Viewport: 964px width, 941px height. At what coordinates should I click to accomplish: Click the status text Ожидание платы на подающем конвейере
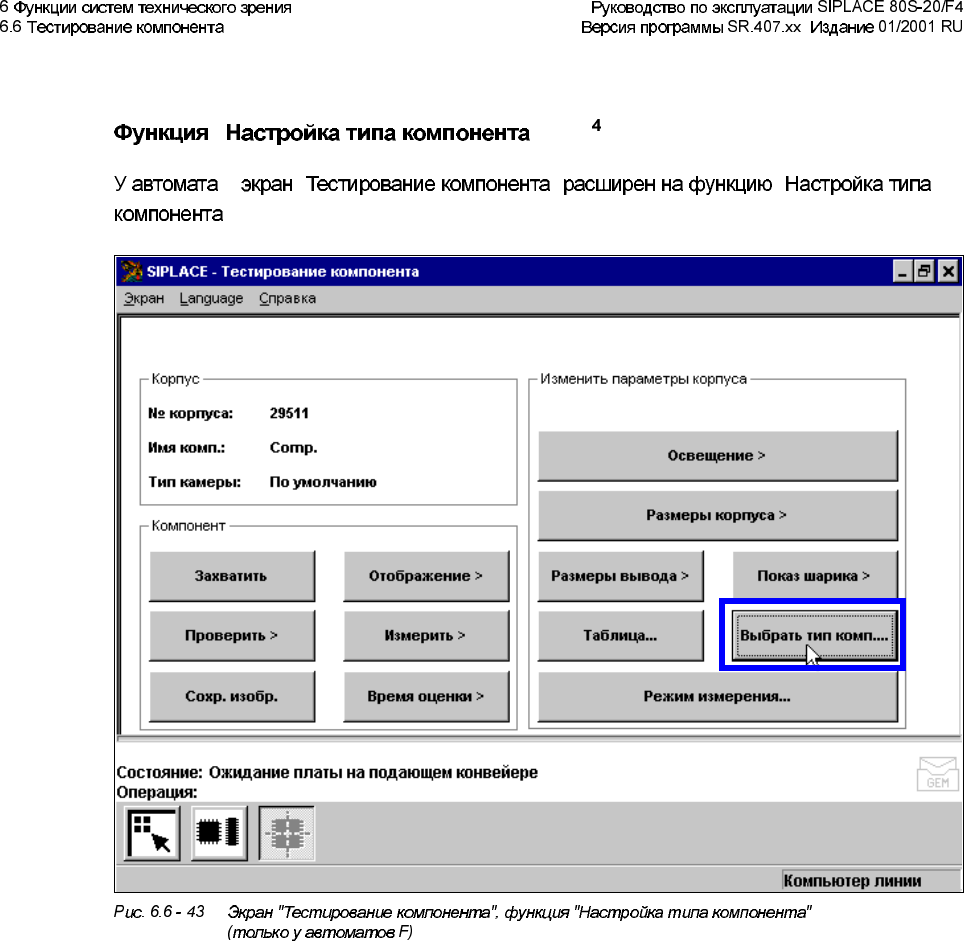point(373,772)
